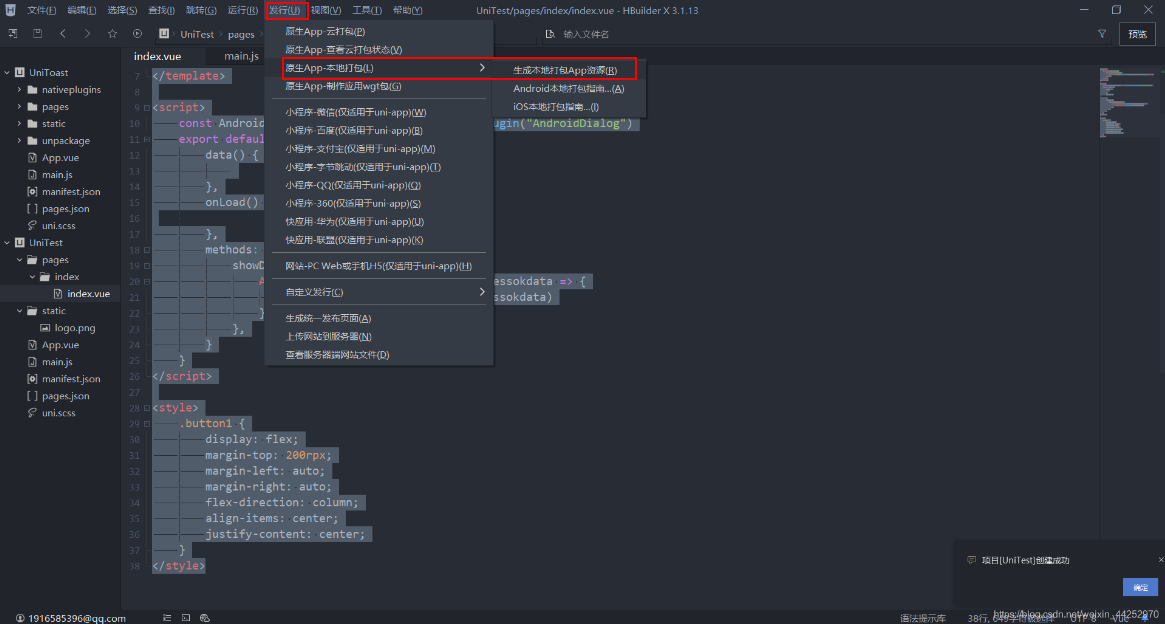Open main.js in the UniToast project
Screen dimensions: 1165x624
pyautogui.click(x=57, y=175)
